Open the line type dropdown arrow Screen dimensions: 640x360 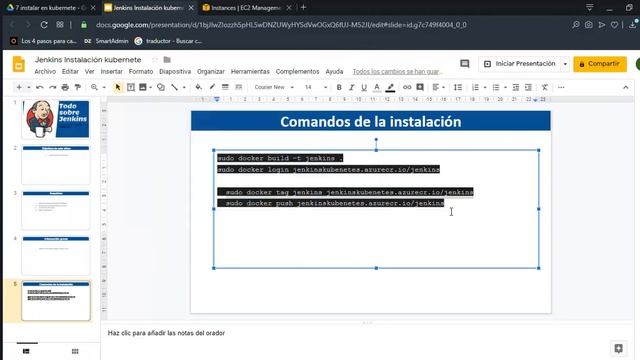coord(184,87)
